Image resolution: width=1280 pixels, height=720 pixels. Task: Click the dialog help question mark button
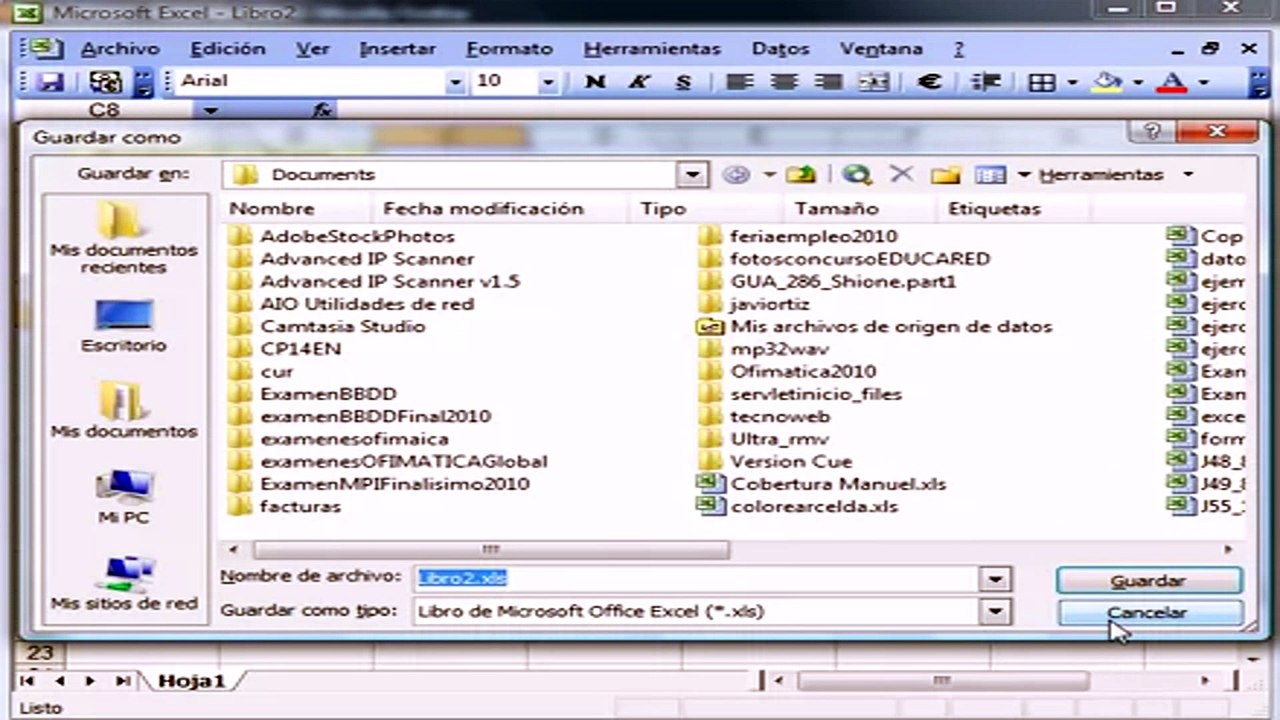click(1153, 132)
